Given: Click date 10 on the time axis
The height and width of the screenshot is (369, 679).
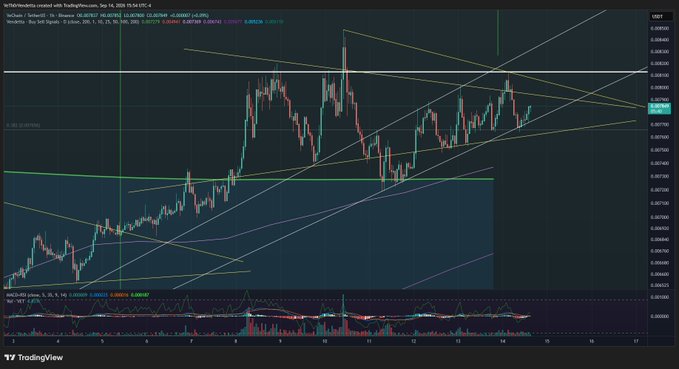Looking at the screenshot, I should coord(325,341).
